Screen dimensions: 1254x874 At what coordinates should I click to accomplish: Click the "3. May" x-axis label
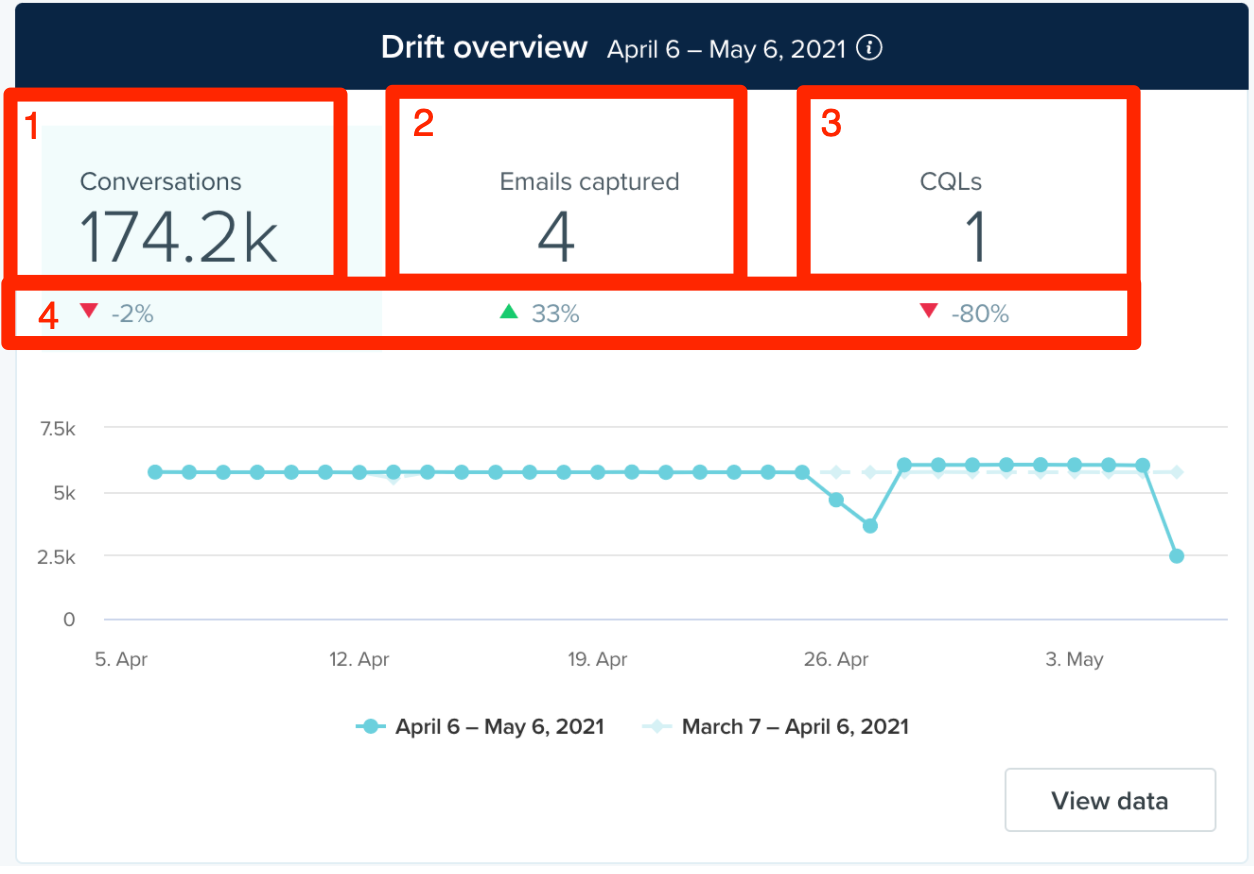1075,660
